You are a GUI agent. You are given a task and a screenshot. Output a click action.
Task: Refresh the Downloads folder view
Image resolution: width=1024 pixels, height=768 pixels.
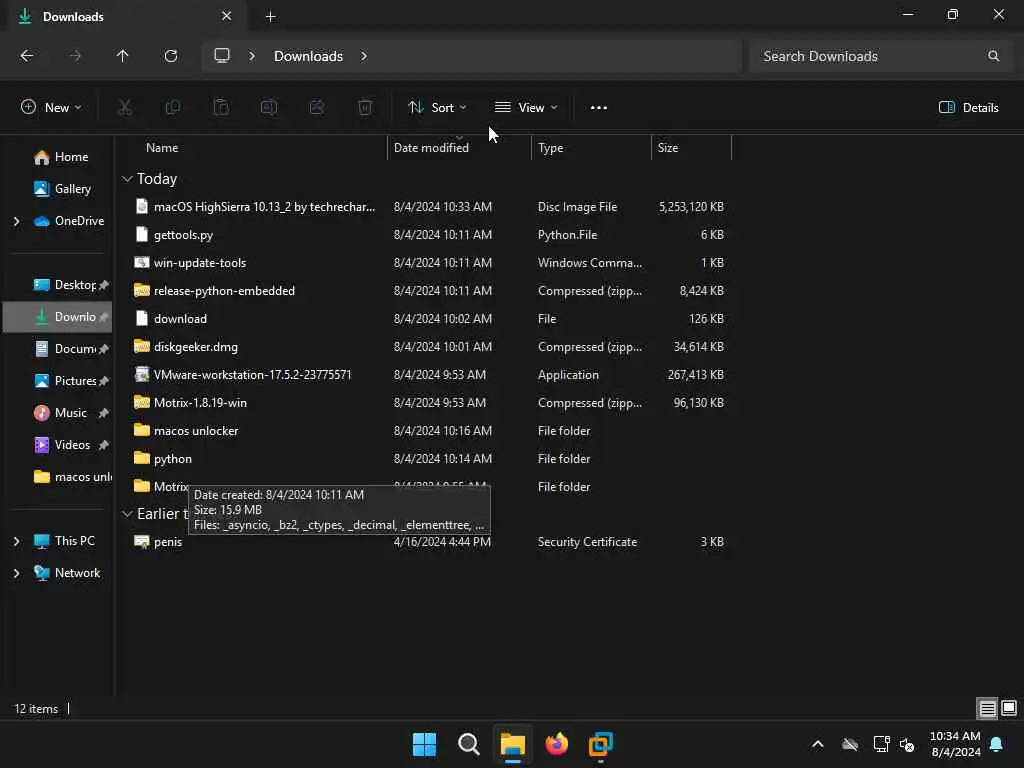pyautogui.click(x=170, y=56)
